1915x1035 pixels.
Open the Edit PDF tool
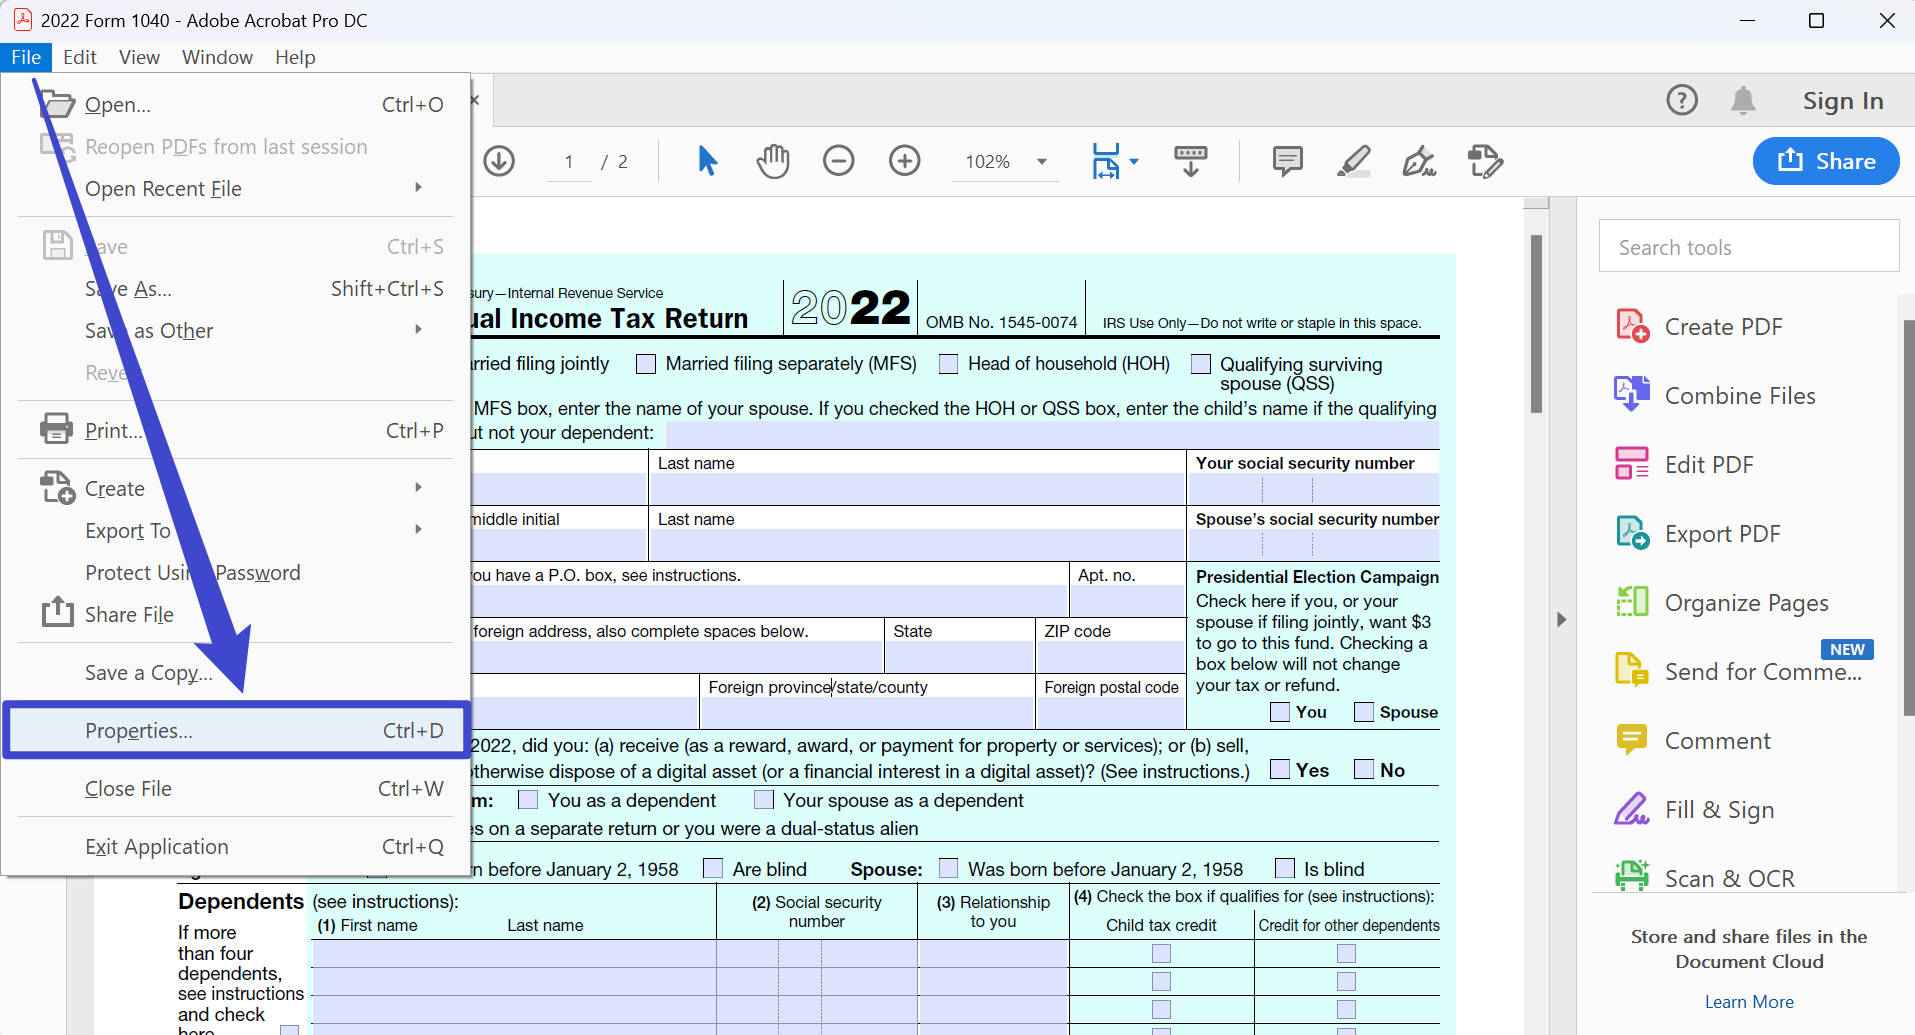(x=1708, y=464)
